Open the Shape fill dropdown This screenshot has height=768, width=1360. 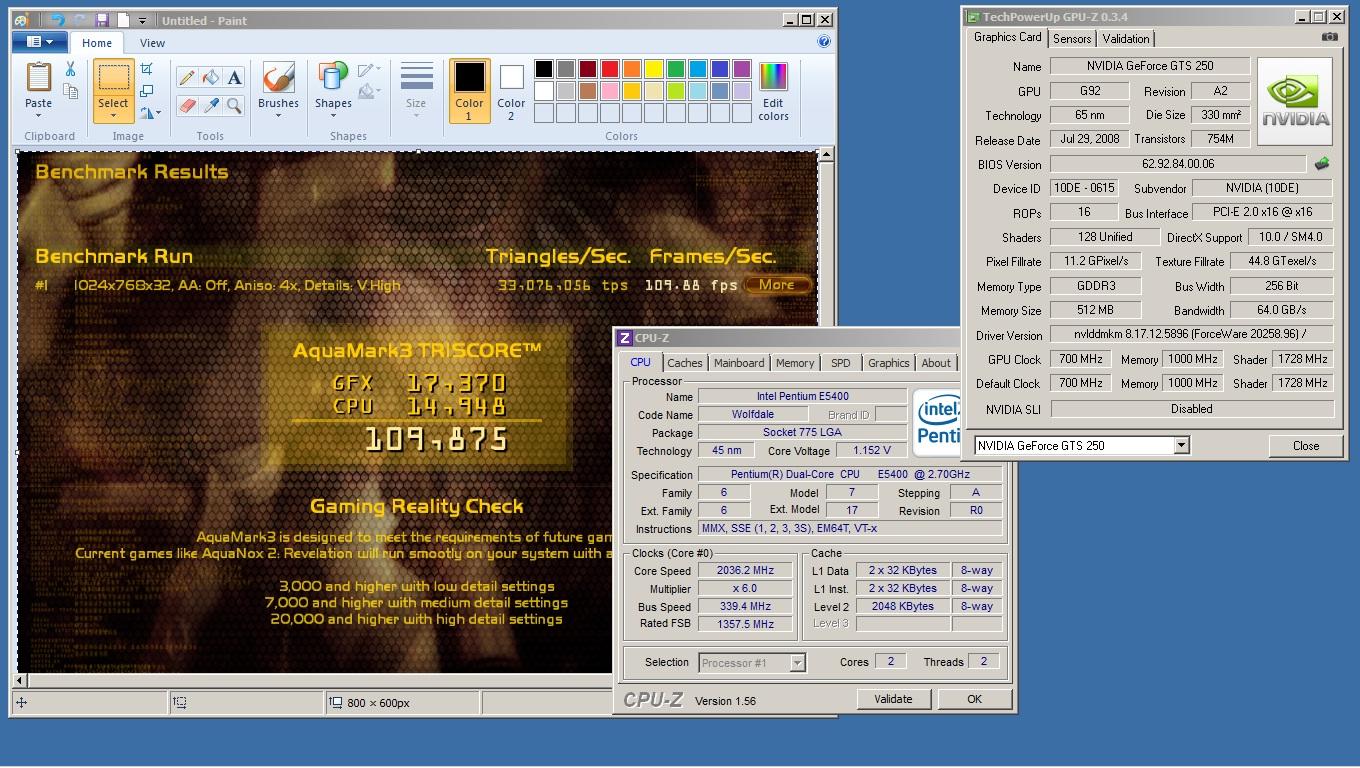click(x=368, y=92)
